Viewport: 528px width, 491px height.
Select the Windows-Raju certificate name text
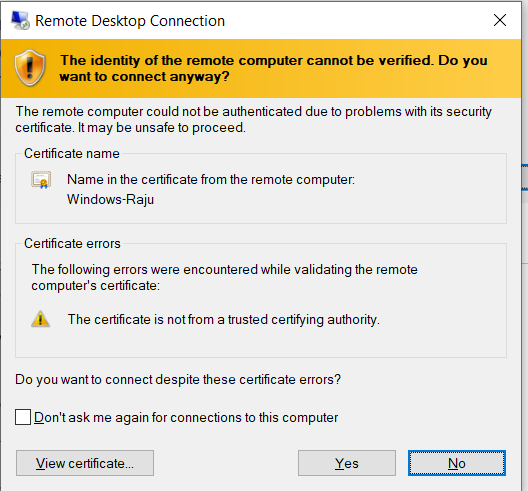(x=110, y=199)
